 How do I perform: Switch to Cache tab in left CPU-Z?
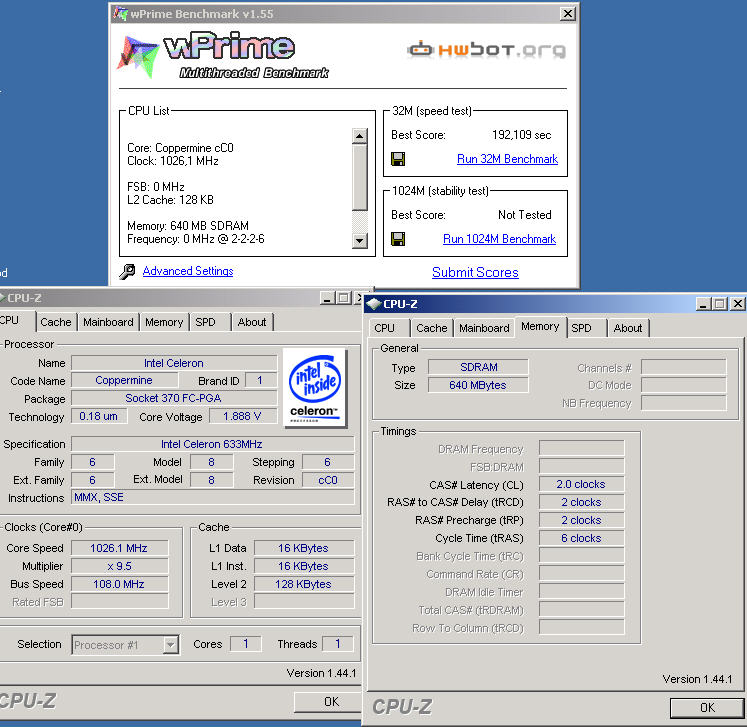point(56,322)
